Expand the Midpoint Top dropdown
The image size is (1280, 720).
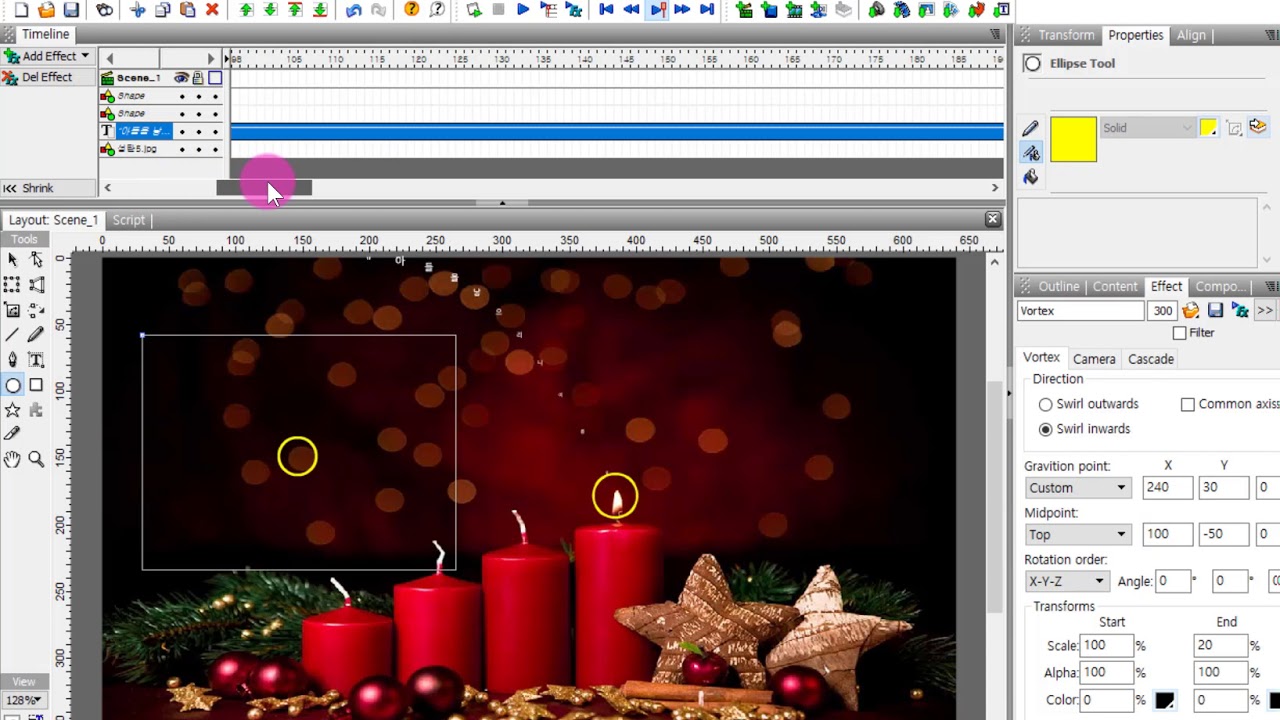point(1077,535)
